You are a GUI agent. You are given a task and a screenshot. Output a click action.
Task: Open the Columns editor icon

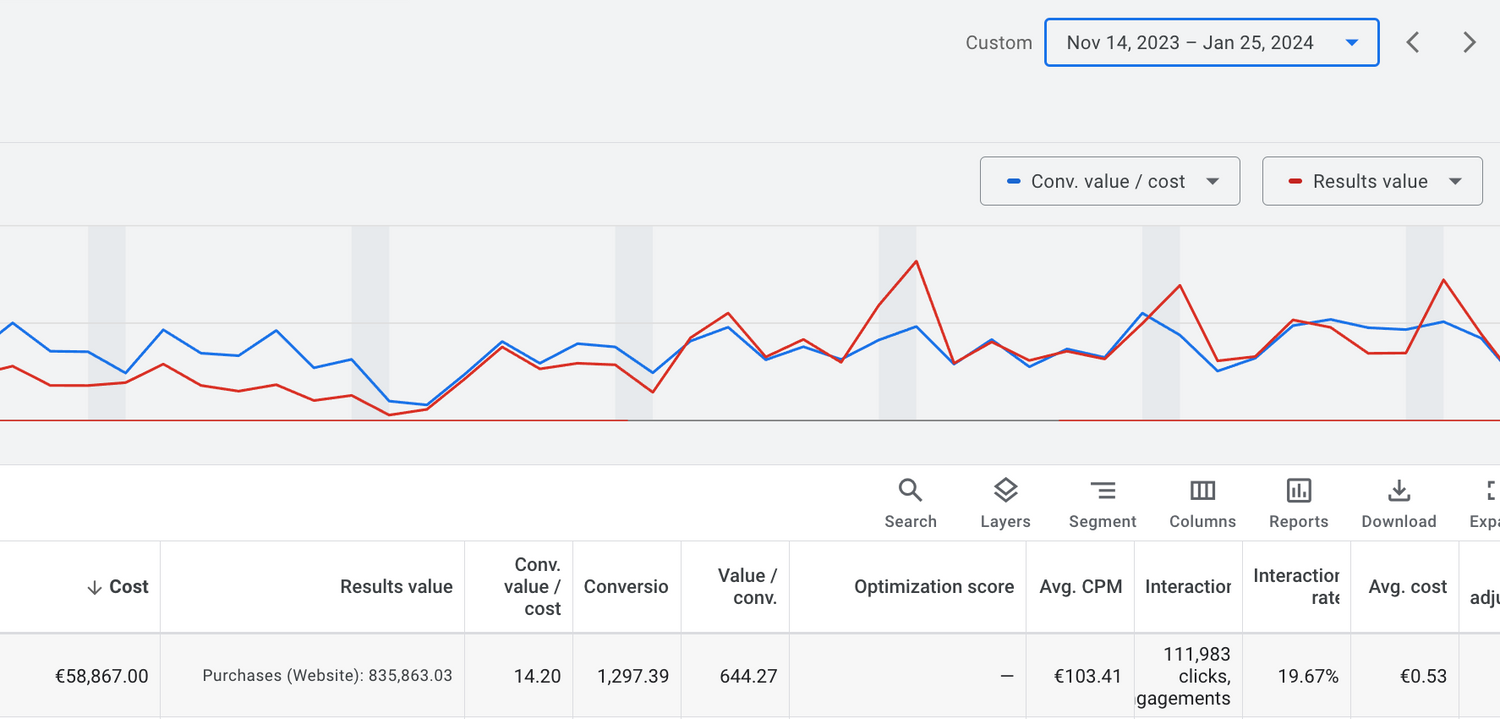(x=1202, y=491)
